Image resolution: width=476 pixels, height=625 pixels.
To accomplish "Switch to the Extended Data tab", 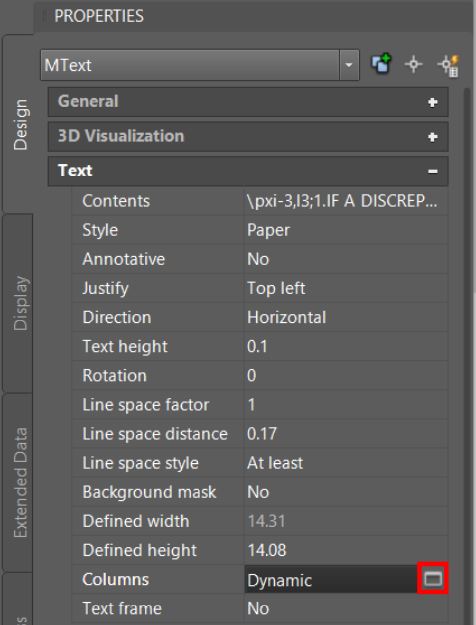I will (19, 482).
